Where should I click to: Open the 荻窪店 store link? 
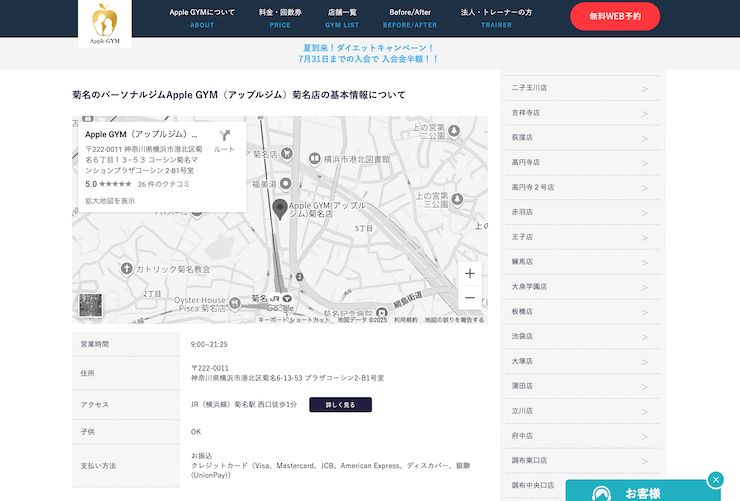tap(583, 138)
